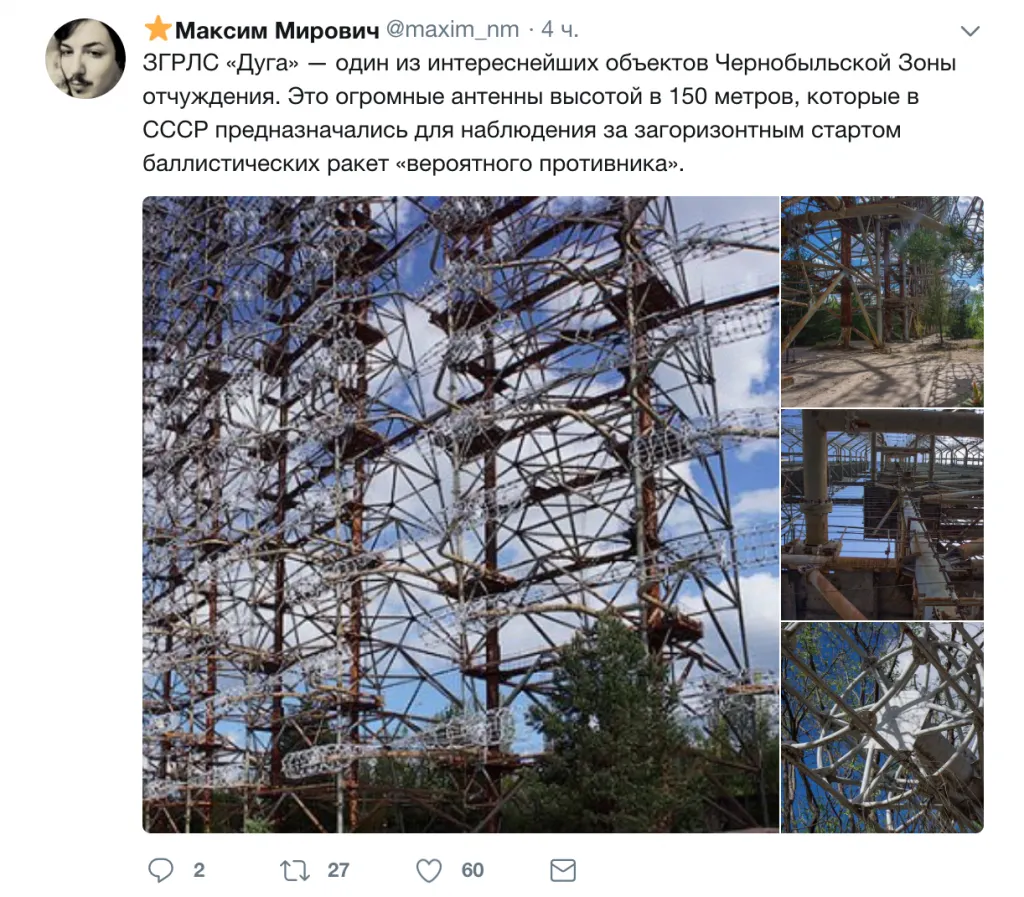
Task: Click the orange star badge beside the name
Action: (157, 29)
